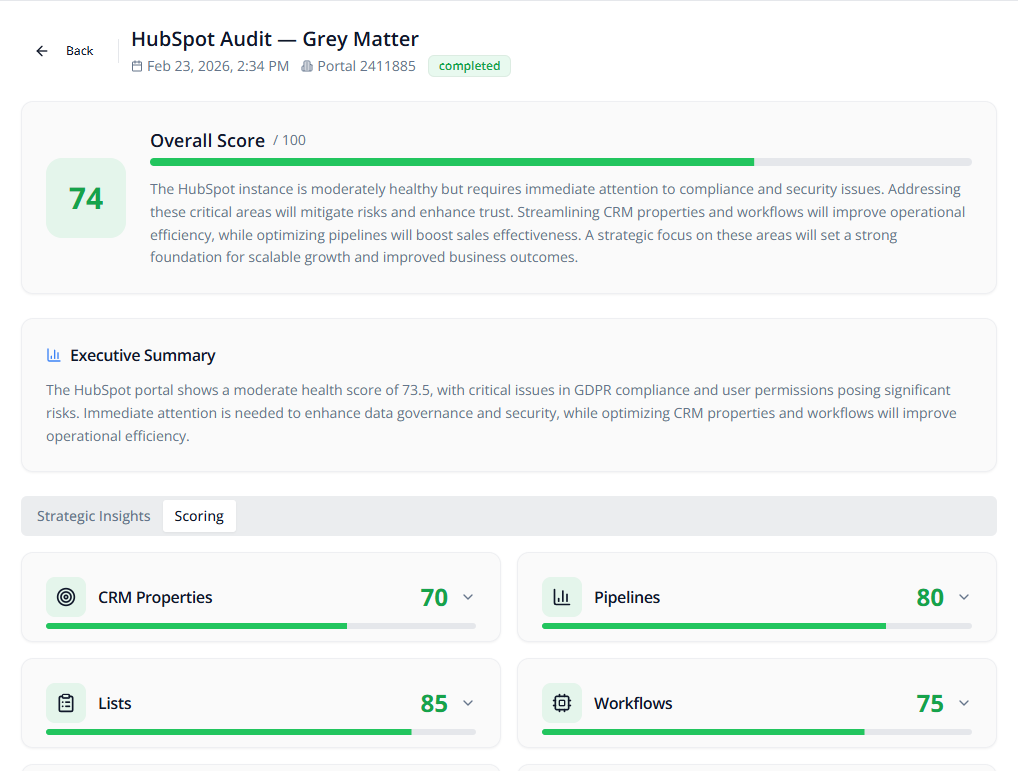Expand the CRM Properties score section
The height and width of the screenshot is (771, 1018).
tap(468, 597)
